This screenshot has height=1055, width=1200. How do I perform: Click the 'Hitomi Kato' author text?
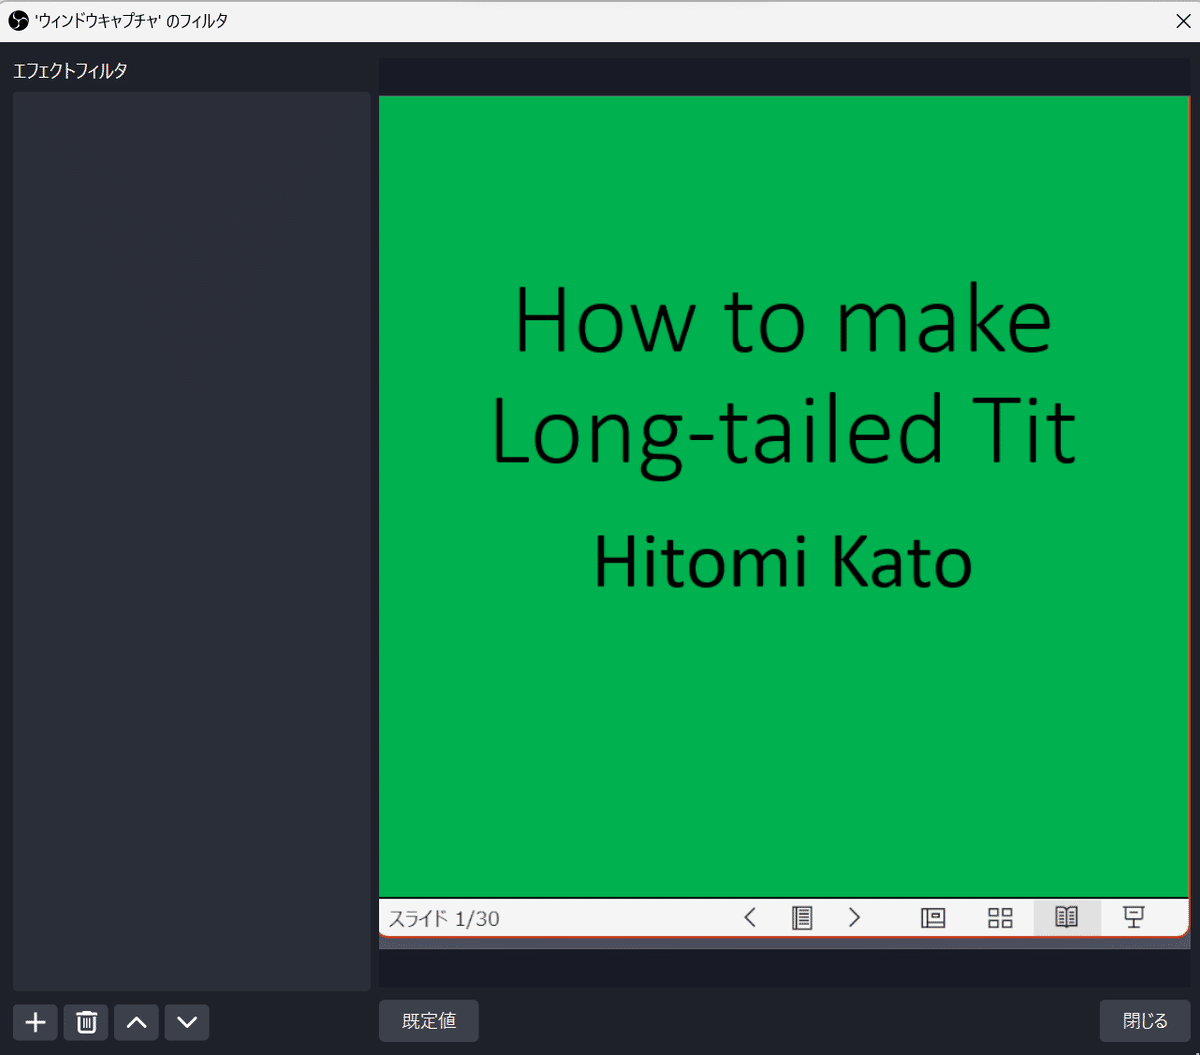[x=783, y=561]
